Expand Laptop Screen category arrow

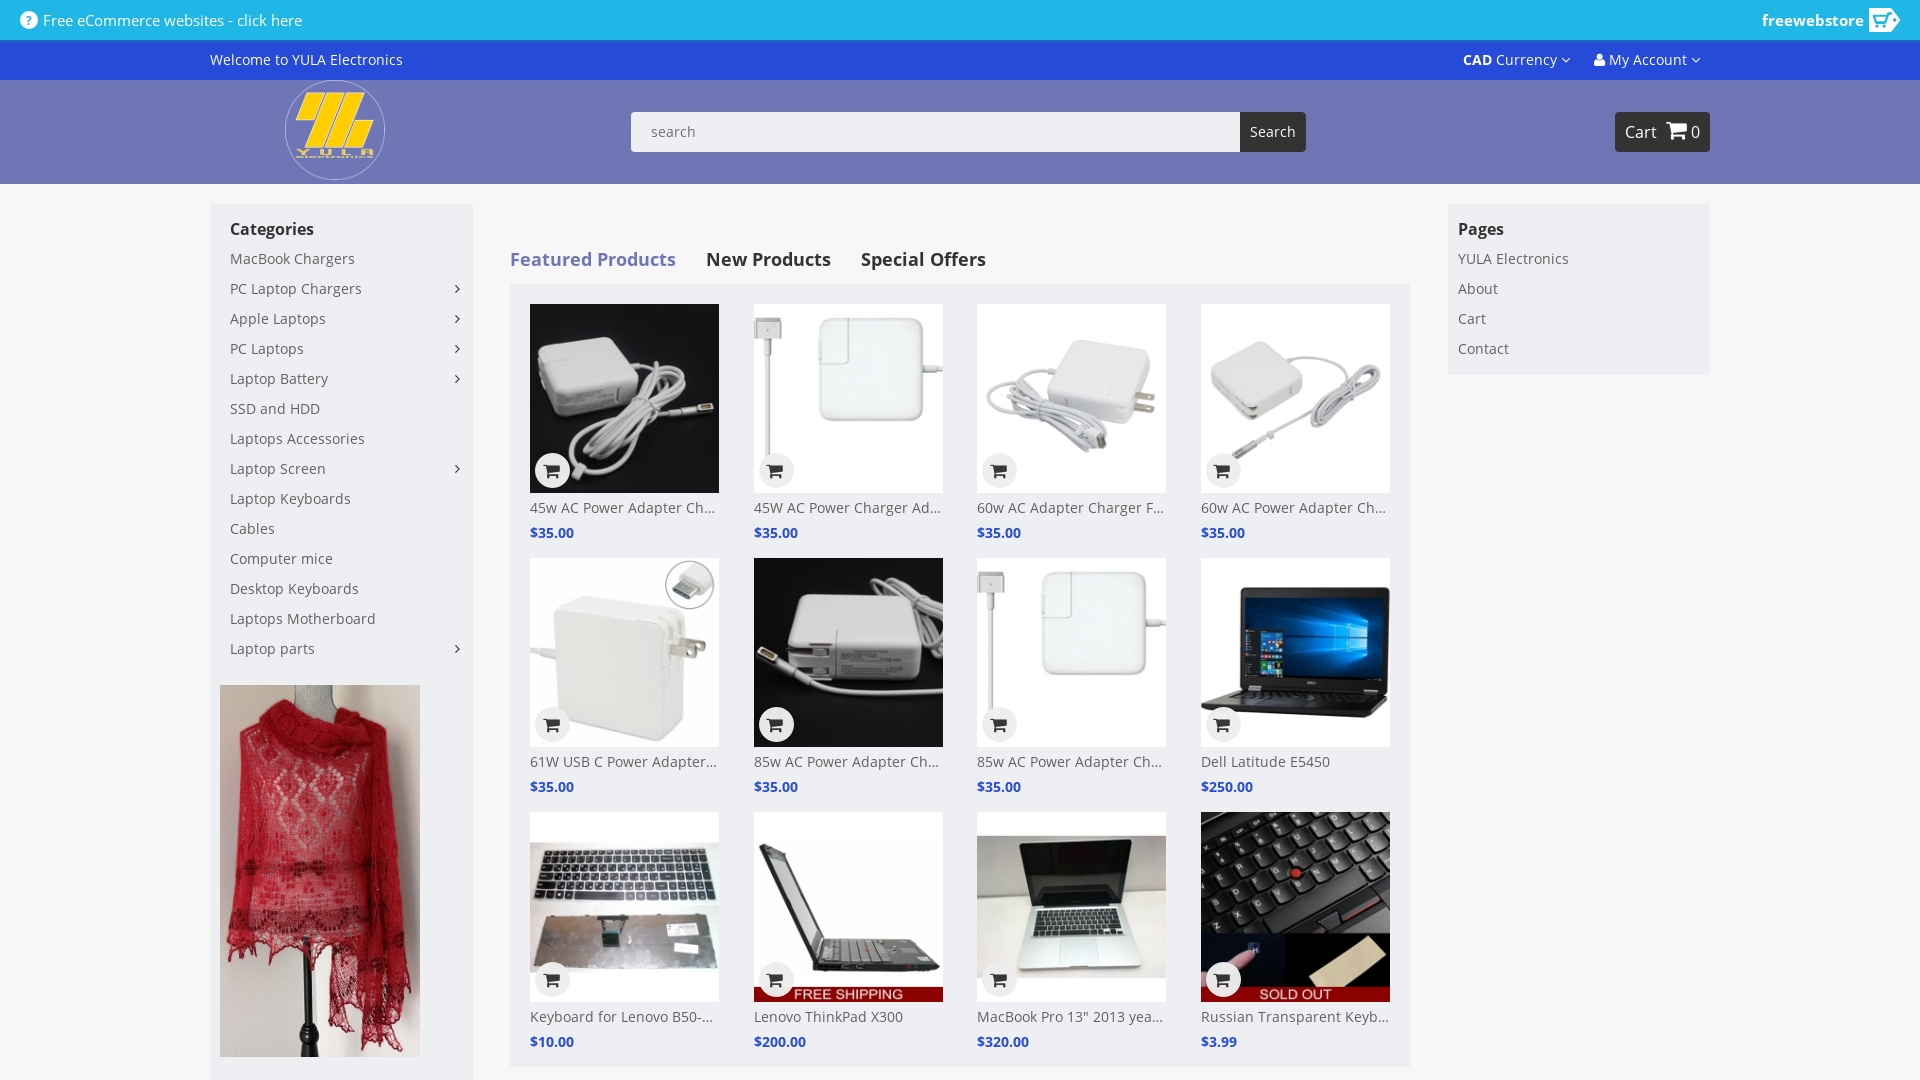457,469
